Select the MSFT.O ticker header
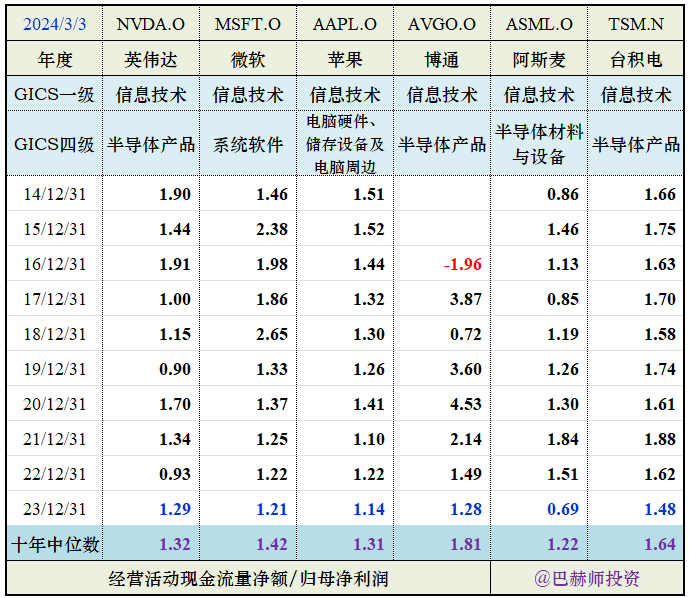689x598 pixels. tap(248, 24)
